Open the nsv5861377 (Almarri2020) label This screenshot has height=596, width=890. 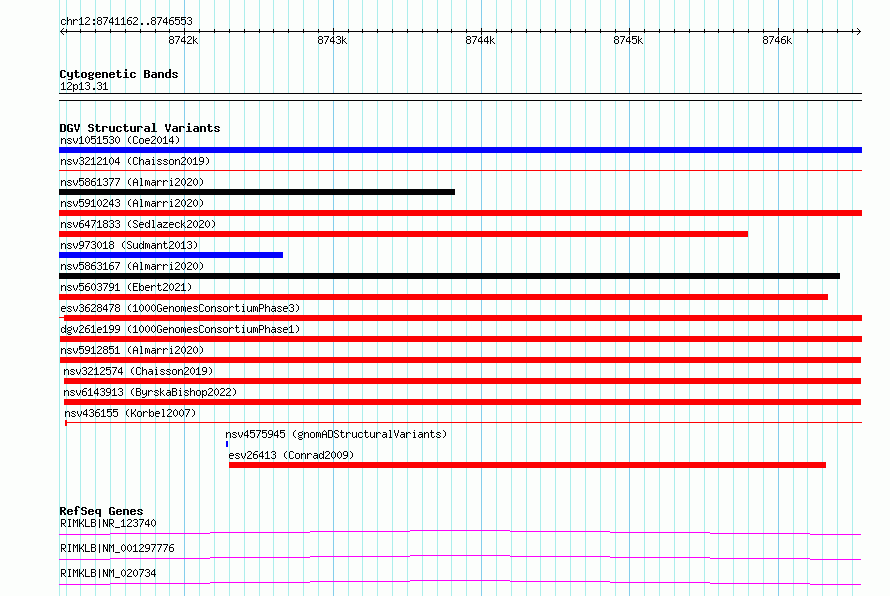(132, 182)
